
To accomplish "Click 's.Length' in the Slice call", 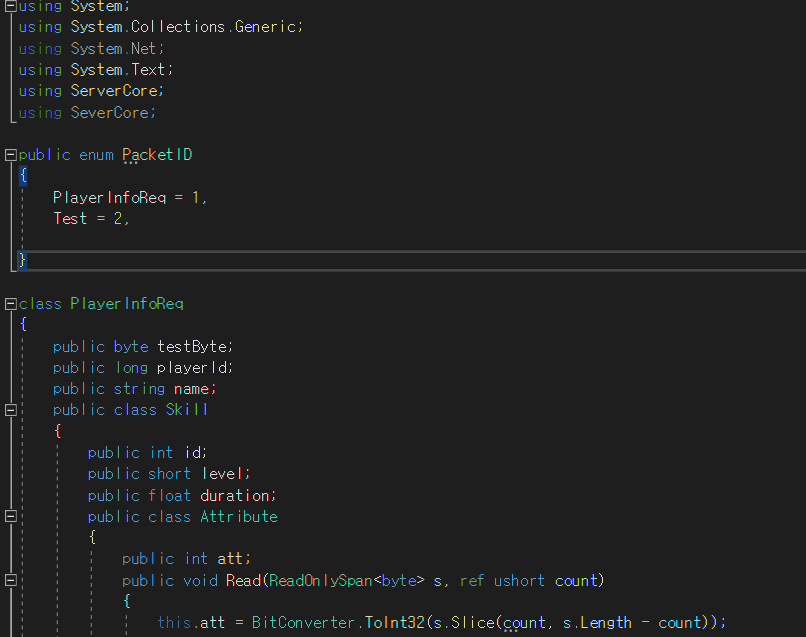I will point(597,623).
